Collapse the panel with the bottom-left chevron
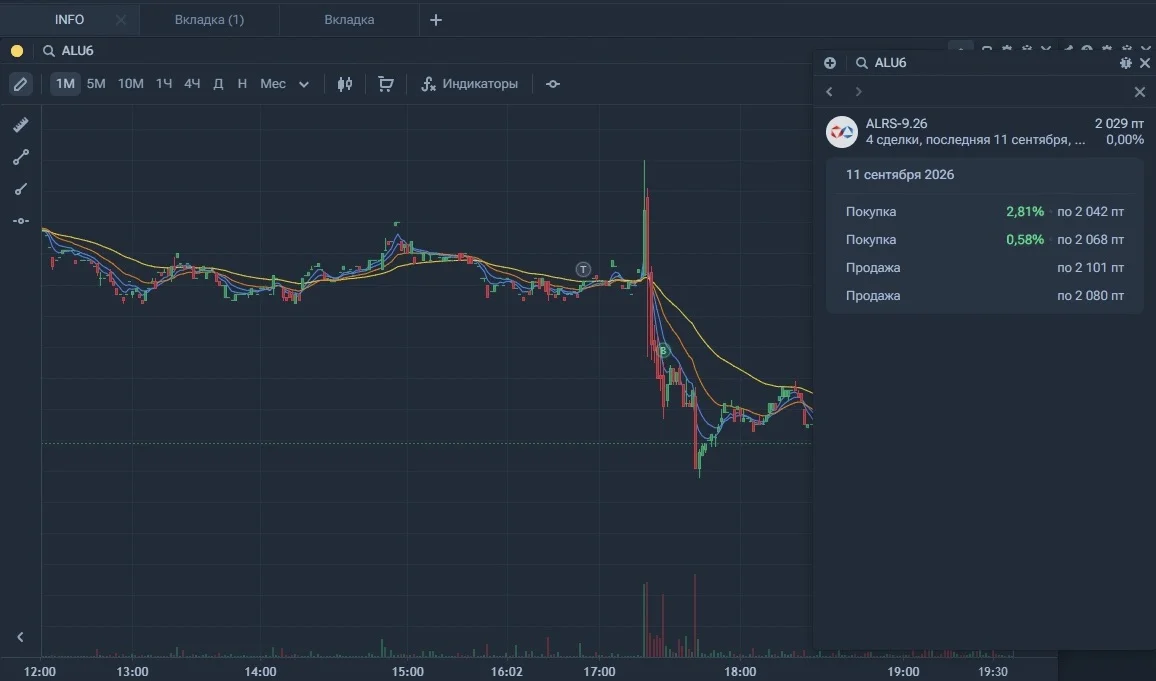 [x=20, y=637]
